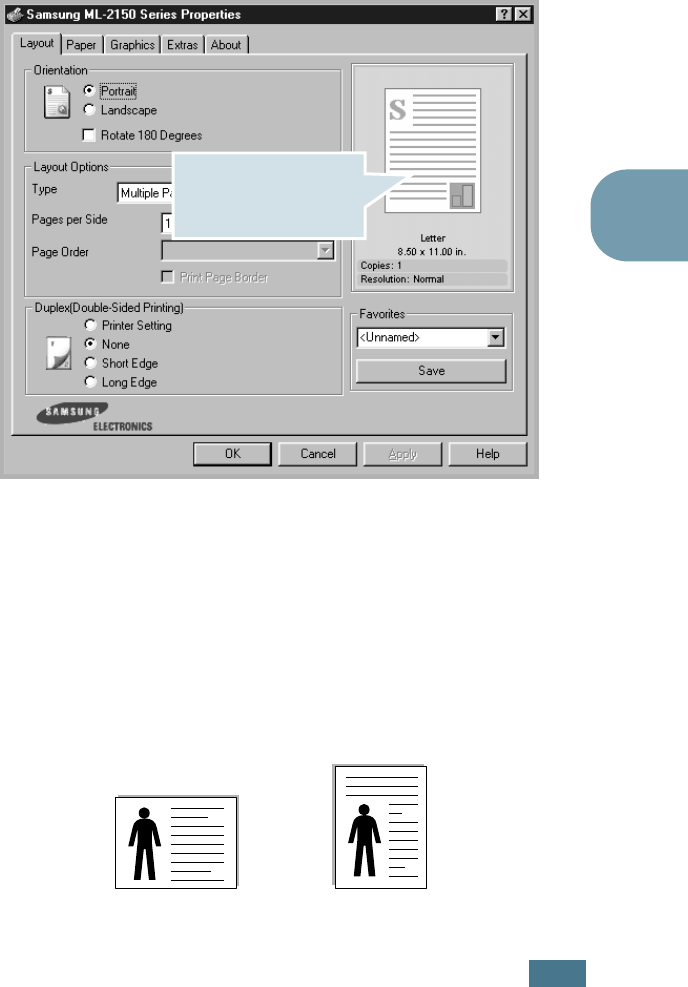
Task: Expand the Favorites dropdown arrow
Action: tap(496, 337)
